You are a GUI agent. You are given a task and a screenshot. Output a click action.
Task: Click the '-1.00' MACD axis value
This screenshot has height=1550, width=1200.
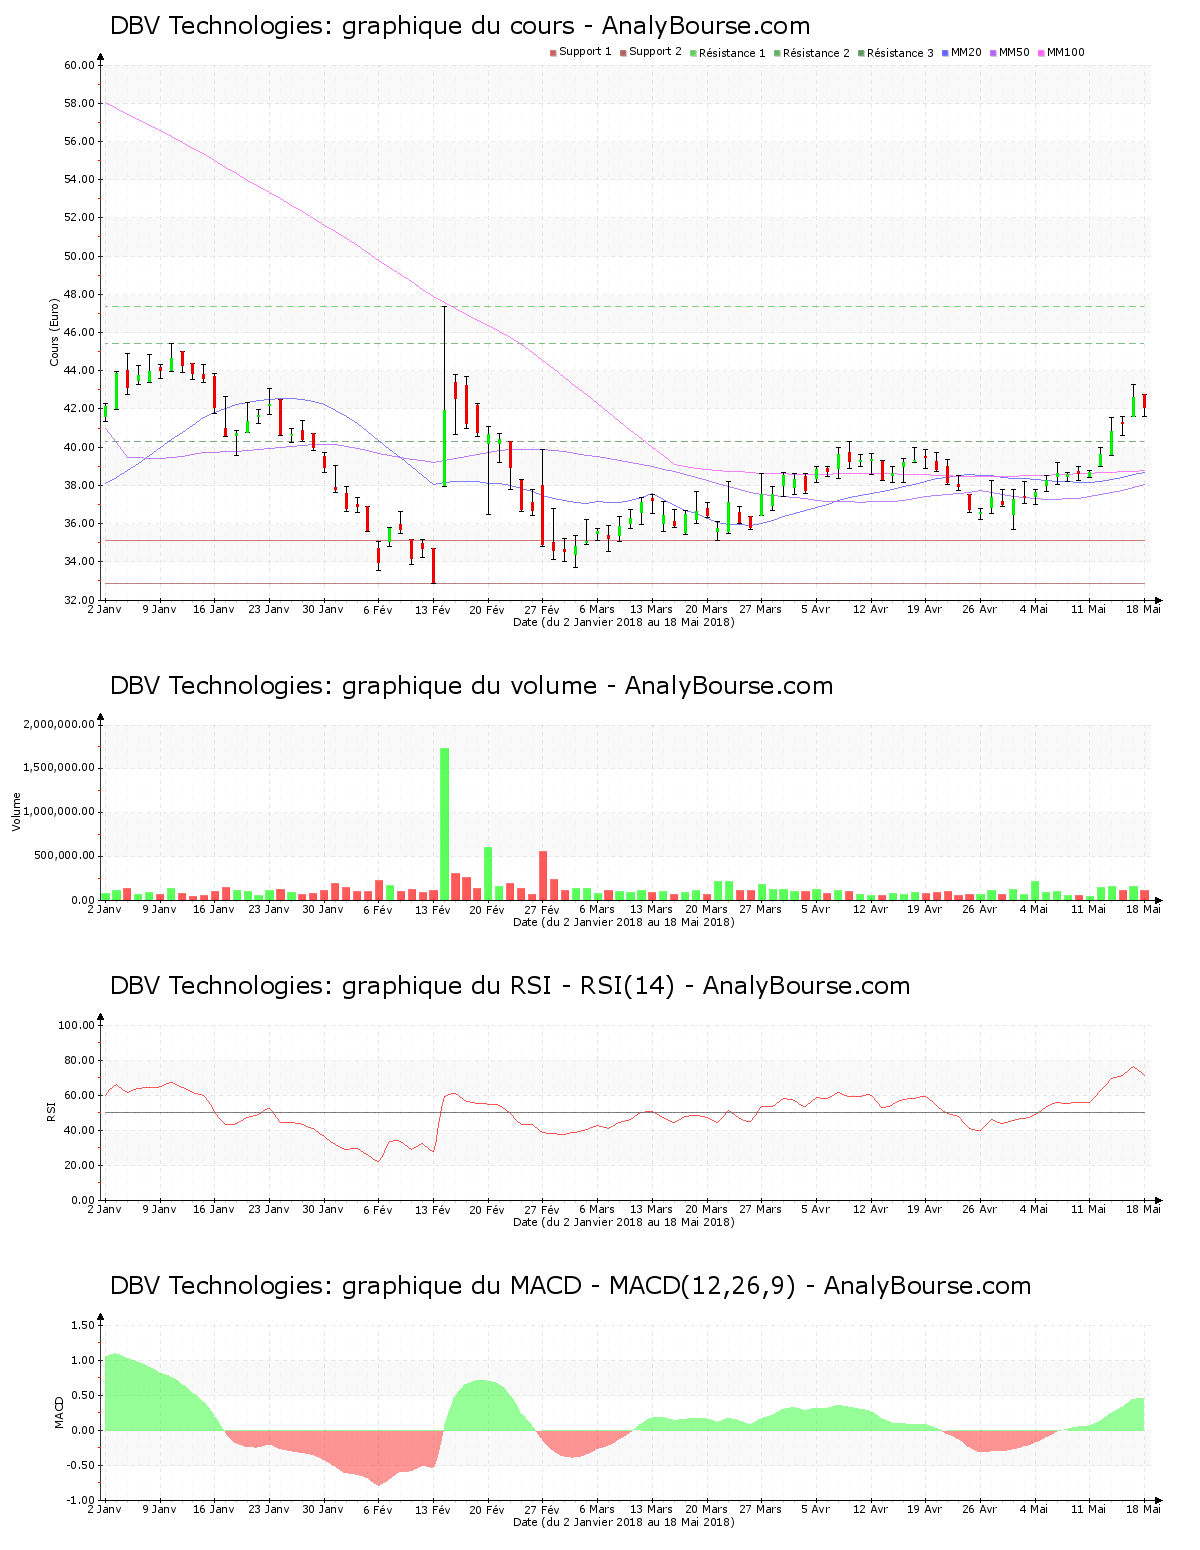83,1500
